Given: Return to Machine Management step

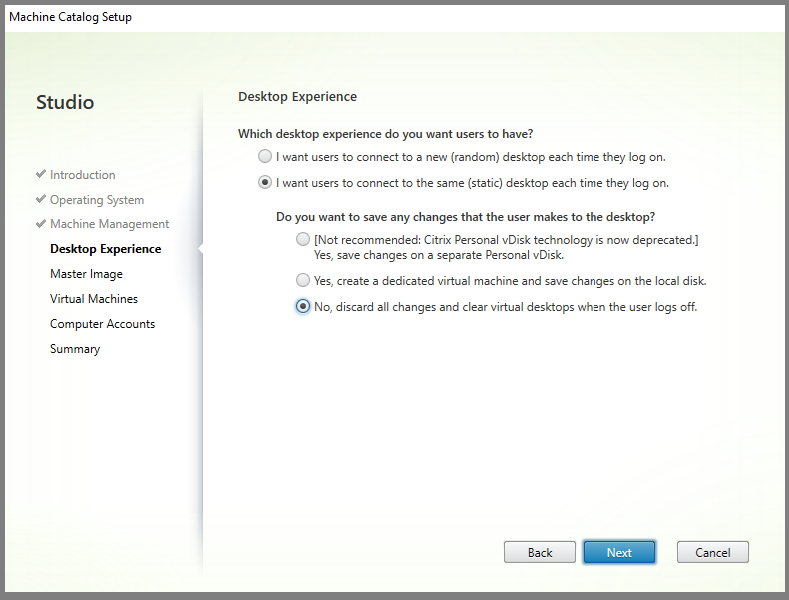Looking at the screenshot, I should click(109, 224).
